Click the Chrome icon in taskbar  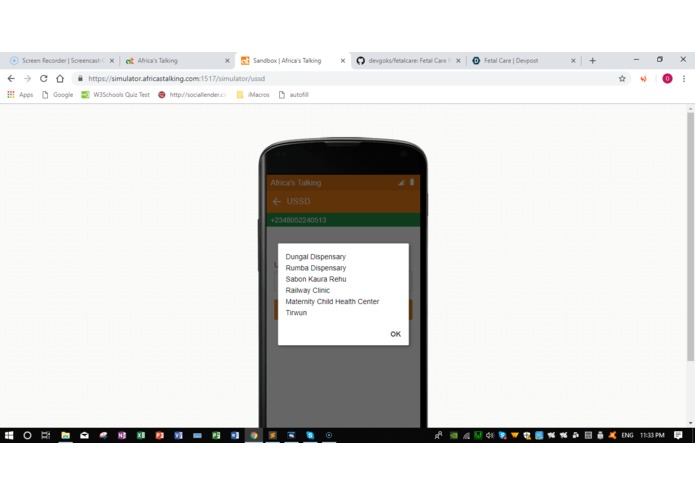tap(254, 436)
